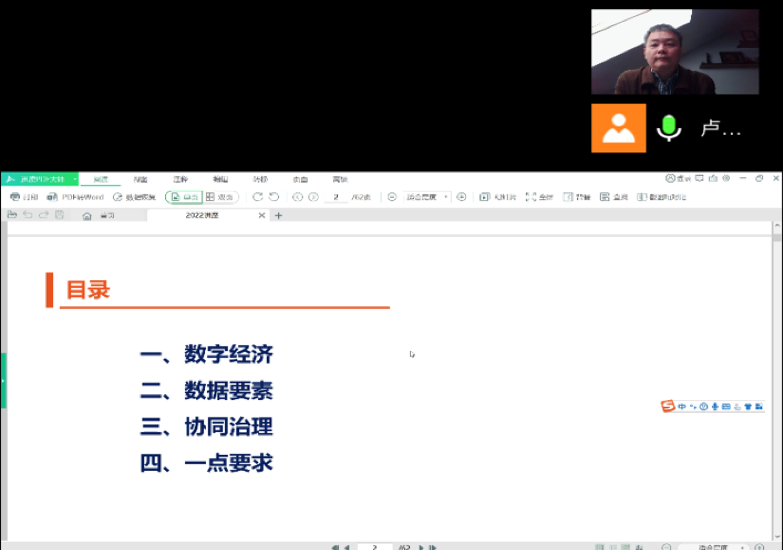This screenshot has height=550, width=783.
Task: Click the Login button at top right
Action: tap(678, 179)
